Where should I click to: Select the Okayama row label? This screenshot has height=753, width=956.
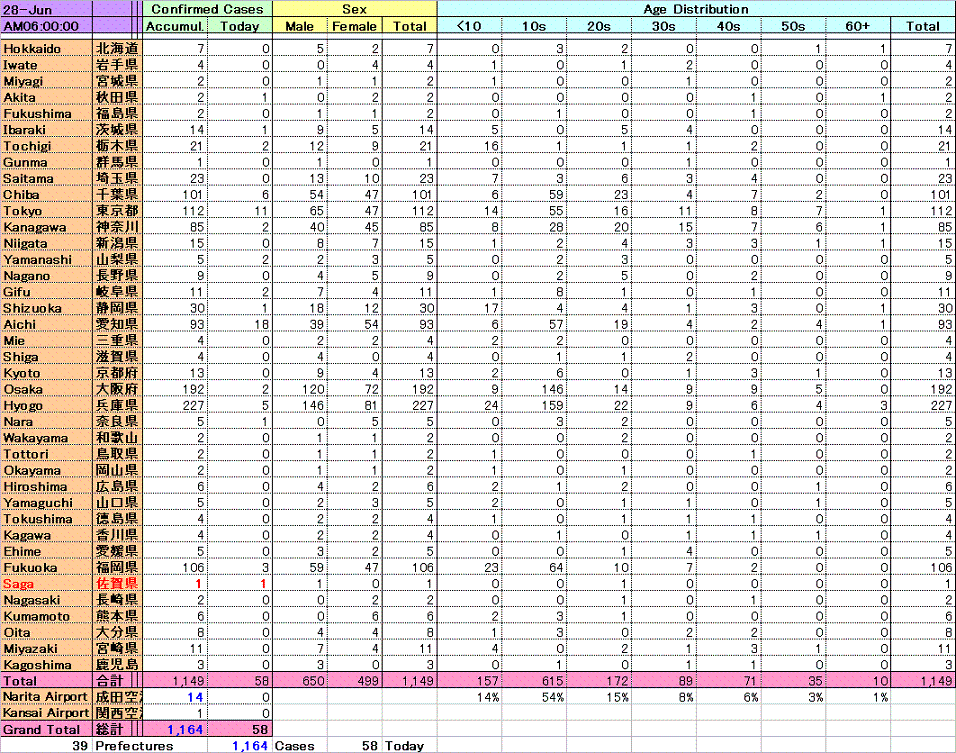click(x=46, y=471)
